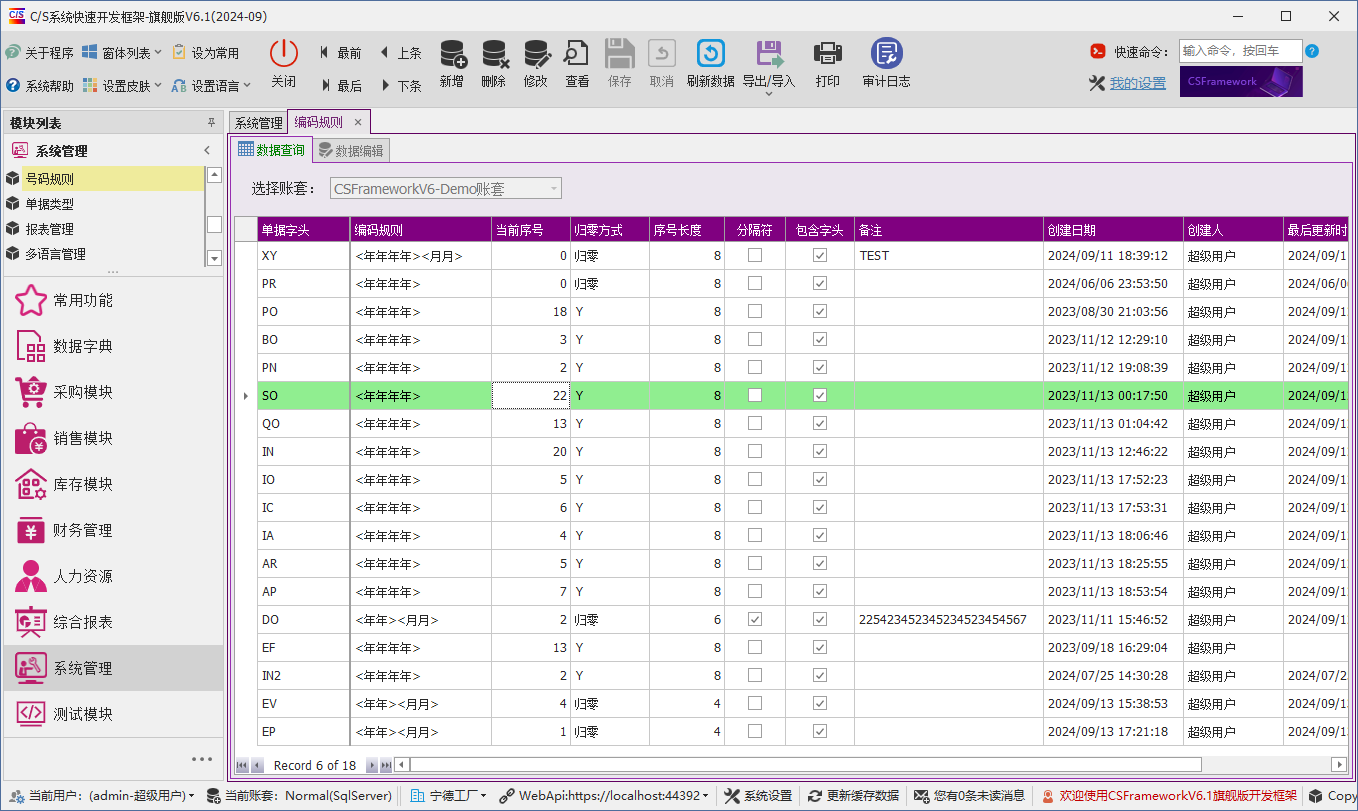Toggle 分隔符 checkbox in EV row

pyautogui.click(x=755, y=703)
